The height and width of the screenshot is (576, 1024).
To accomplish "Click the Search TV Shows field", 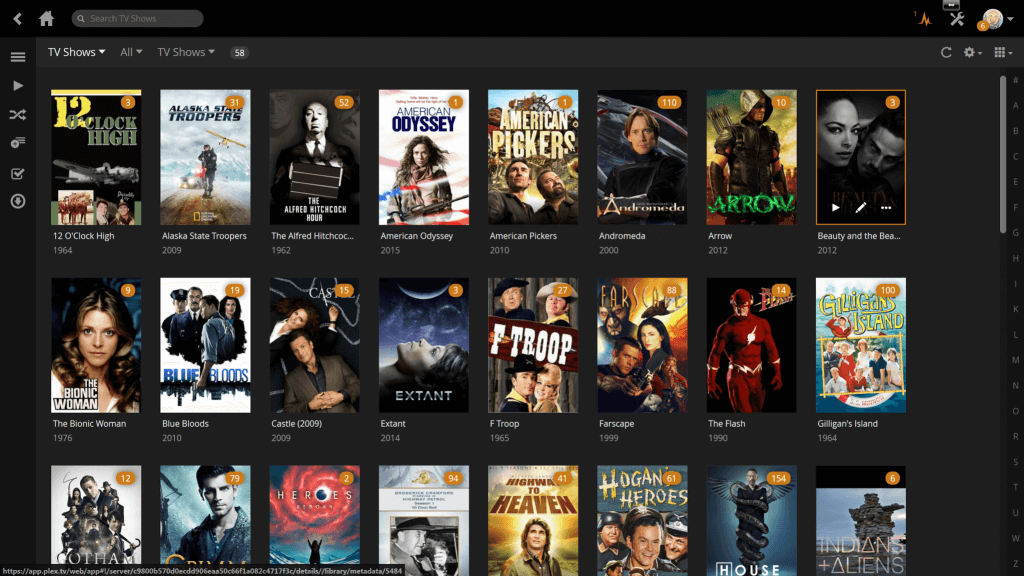I will click(137, 18).
